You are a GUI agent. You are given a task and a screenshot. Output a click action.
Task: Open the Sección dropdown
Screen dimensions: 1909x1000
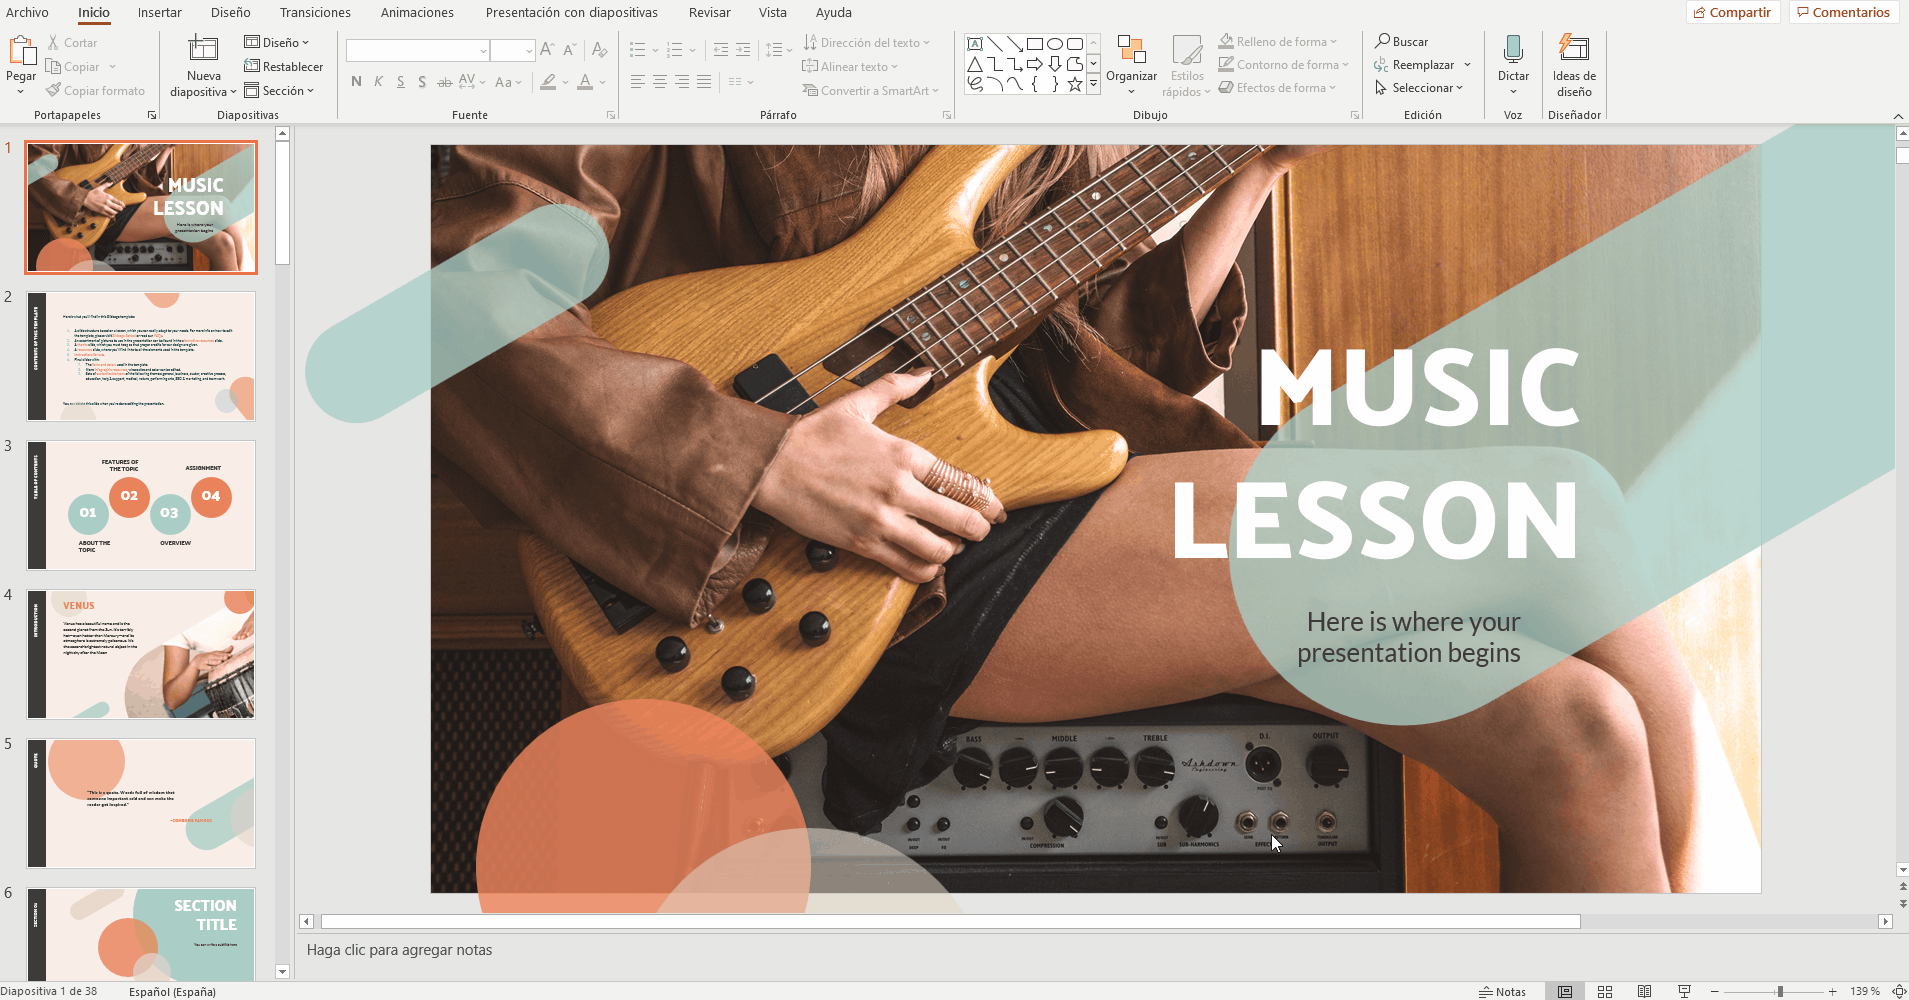point(280,91)
